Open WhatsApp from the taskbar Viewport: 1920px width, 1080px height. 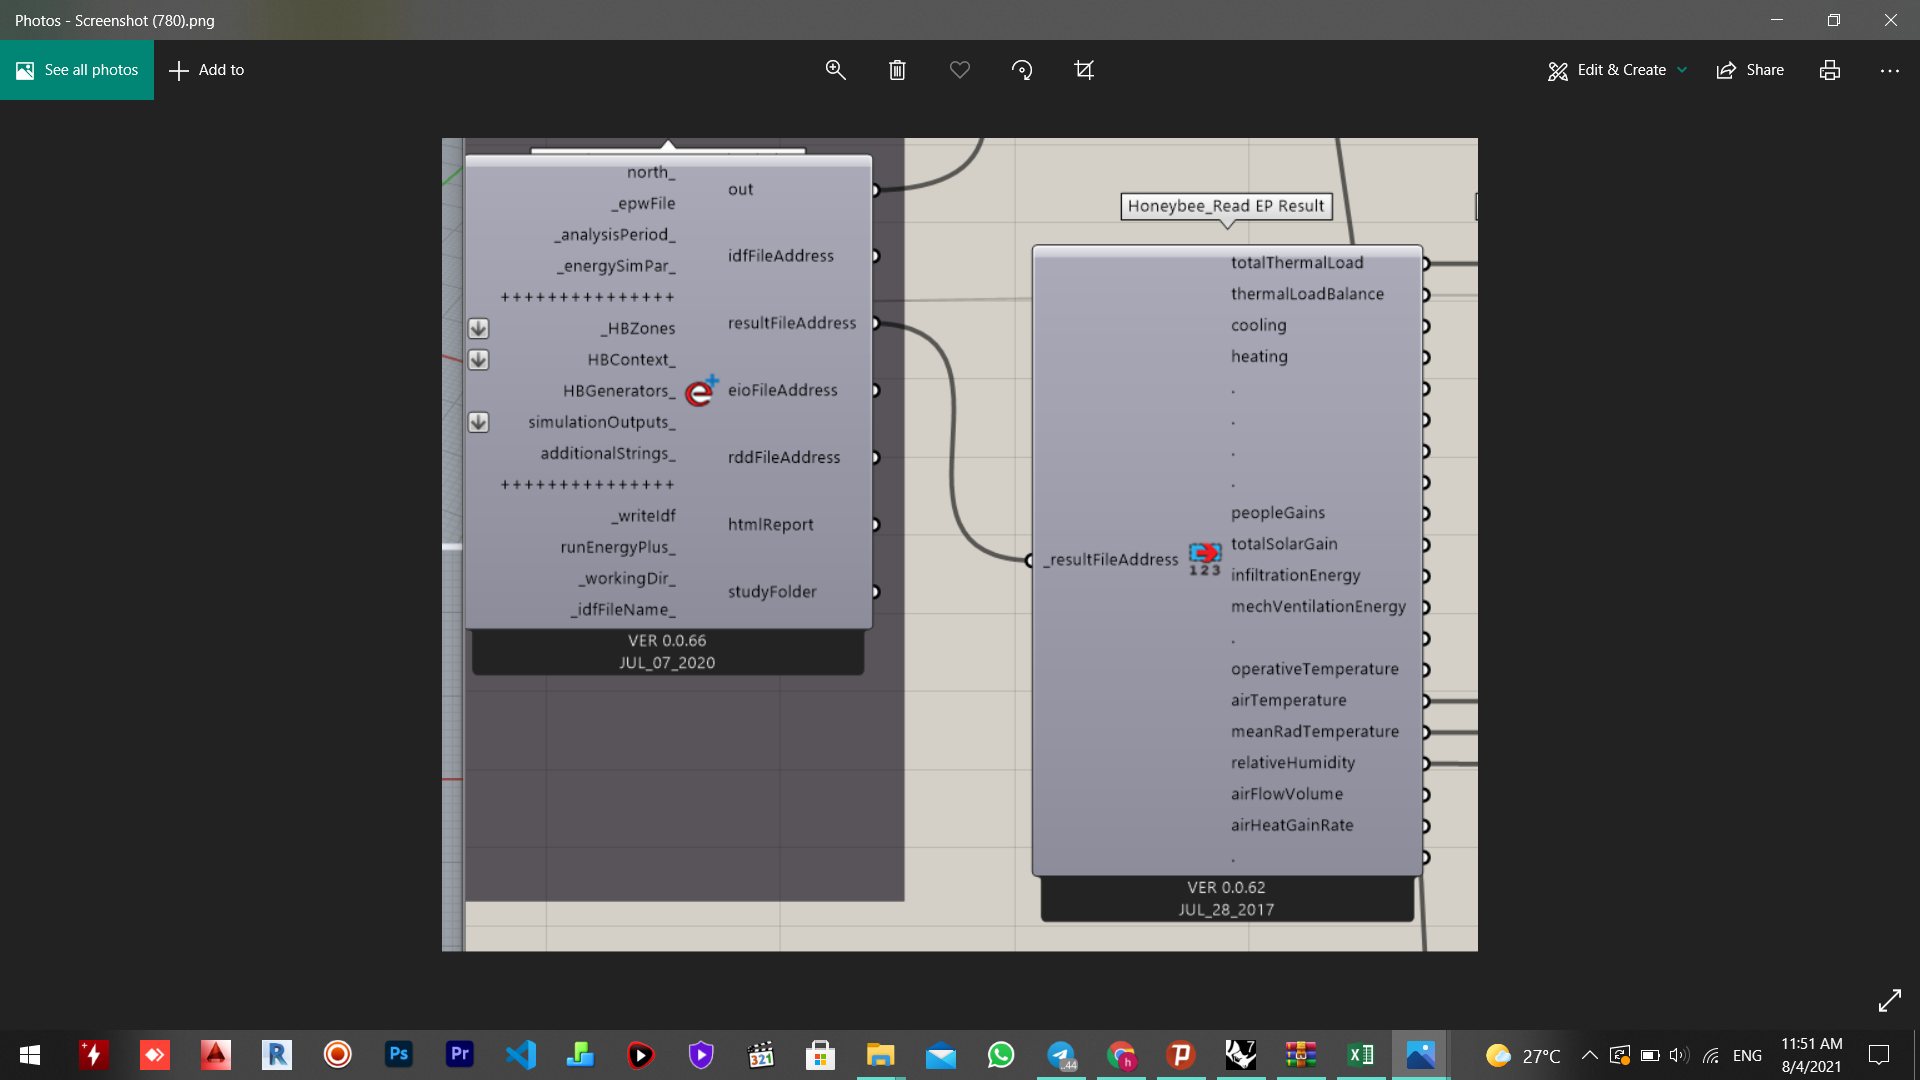pyautogui.click(x=1000, y=1054)
